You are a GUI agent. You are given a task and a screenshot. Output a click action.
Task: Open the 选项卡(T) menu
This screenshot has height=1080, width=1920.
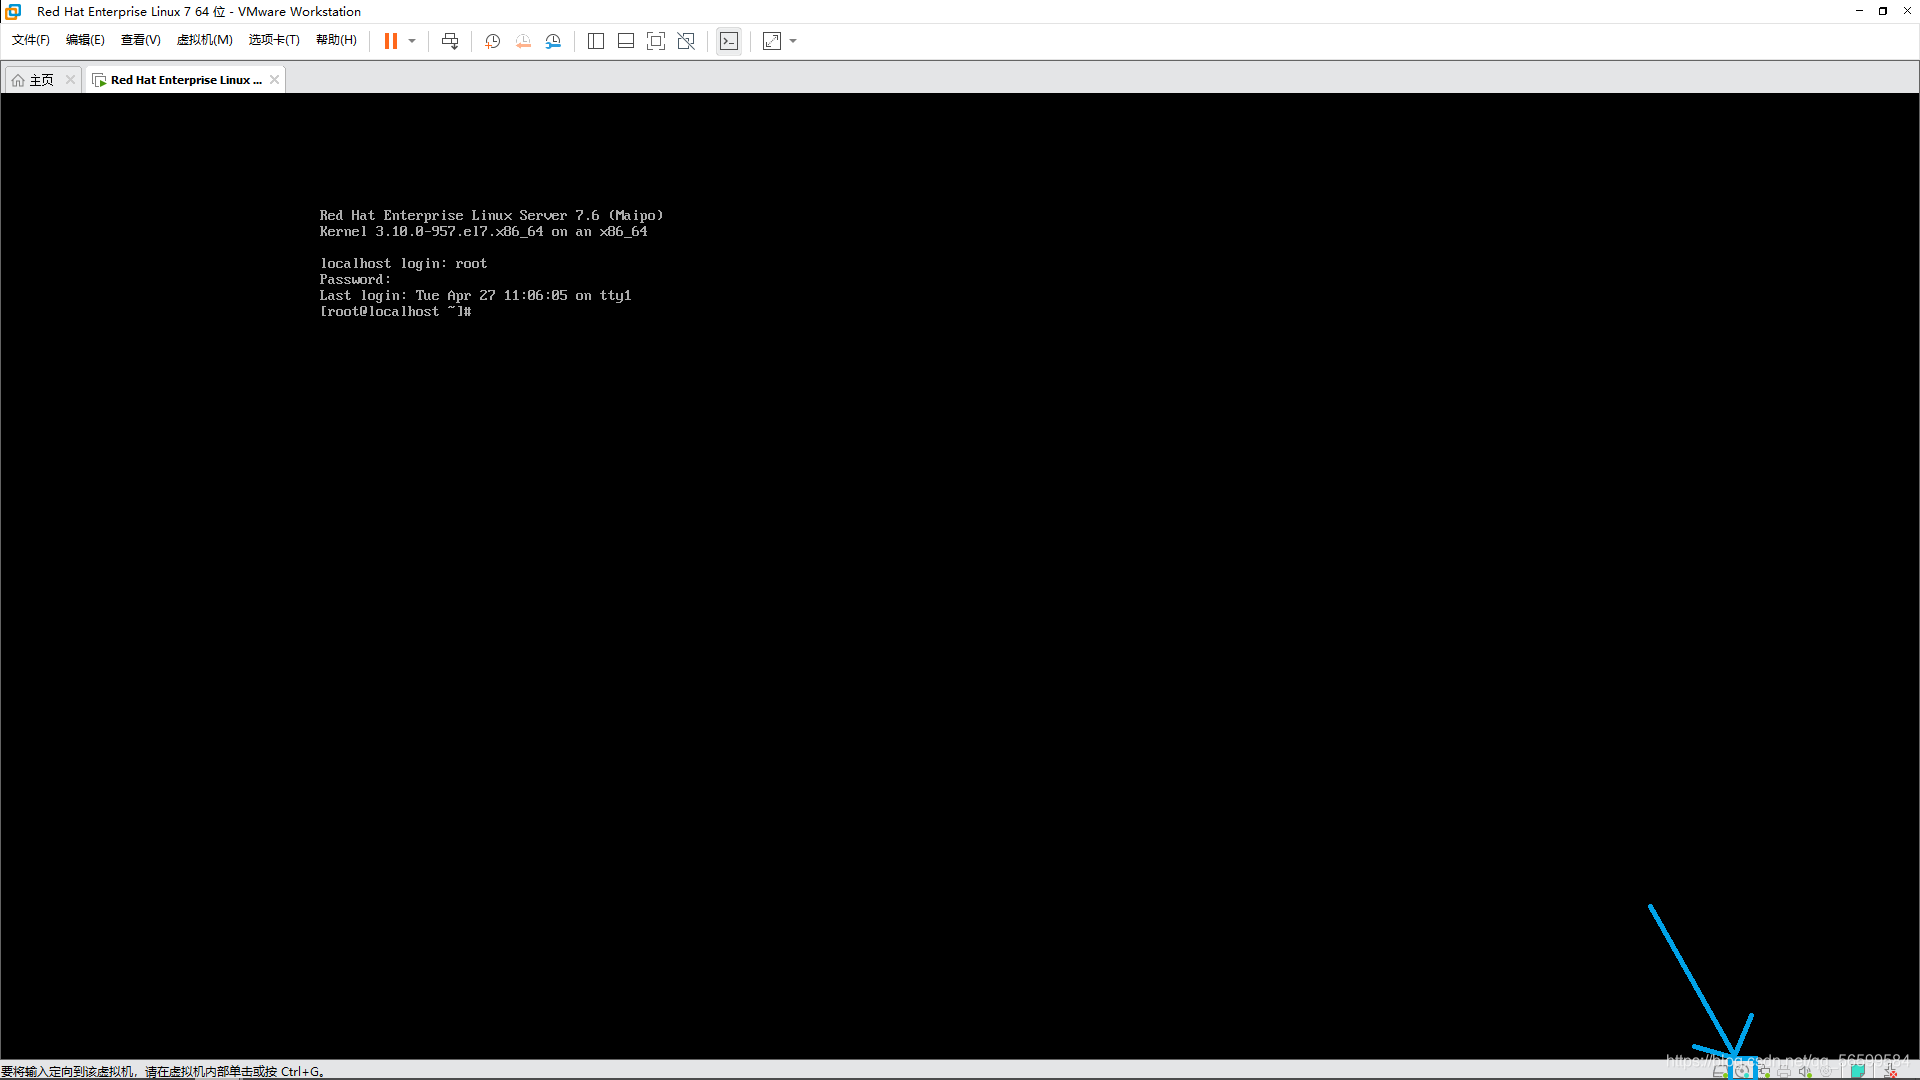click(x=274, y=40)
